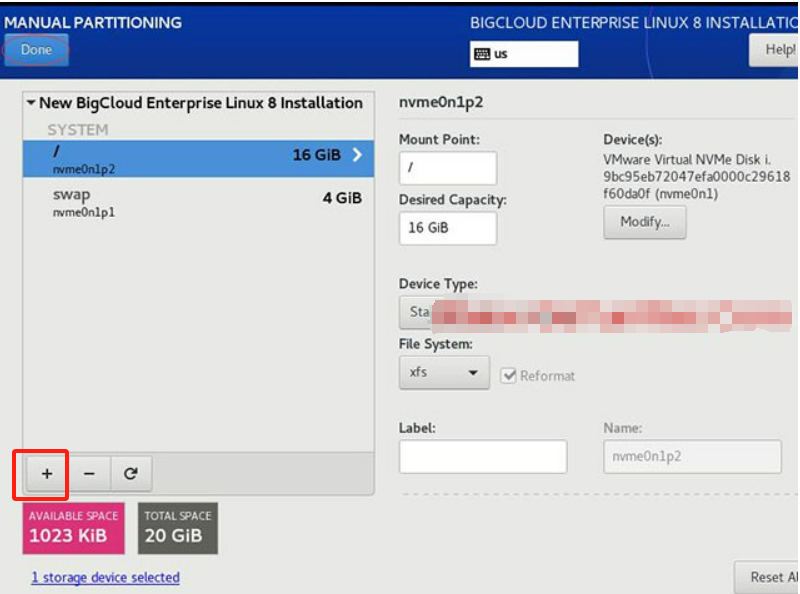The width and height of the screenshot is (800, 594).
Task: Toggle the Reformat checkbox
Action: click(x=509, y=376)
